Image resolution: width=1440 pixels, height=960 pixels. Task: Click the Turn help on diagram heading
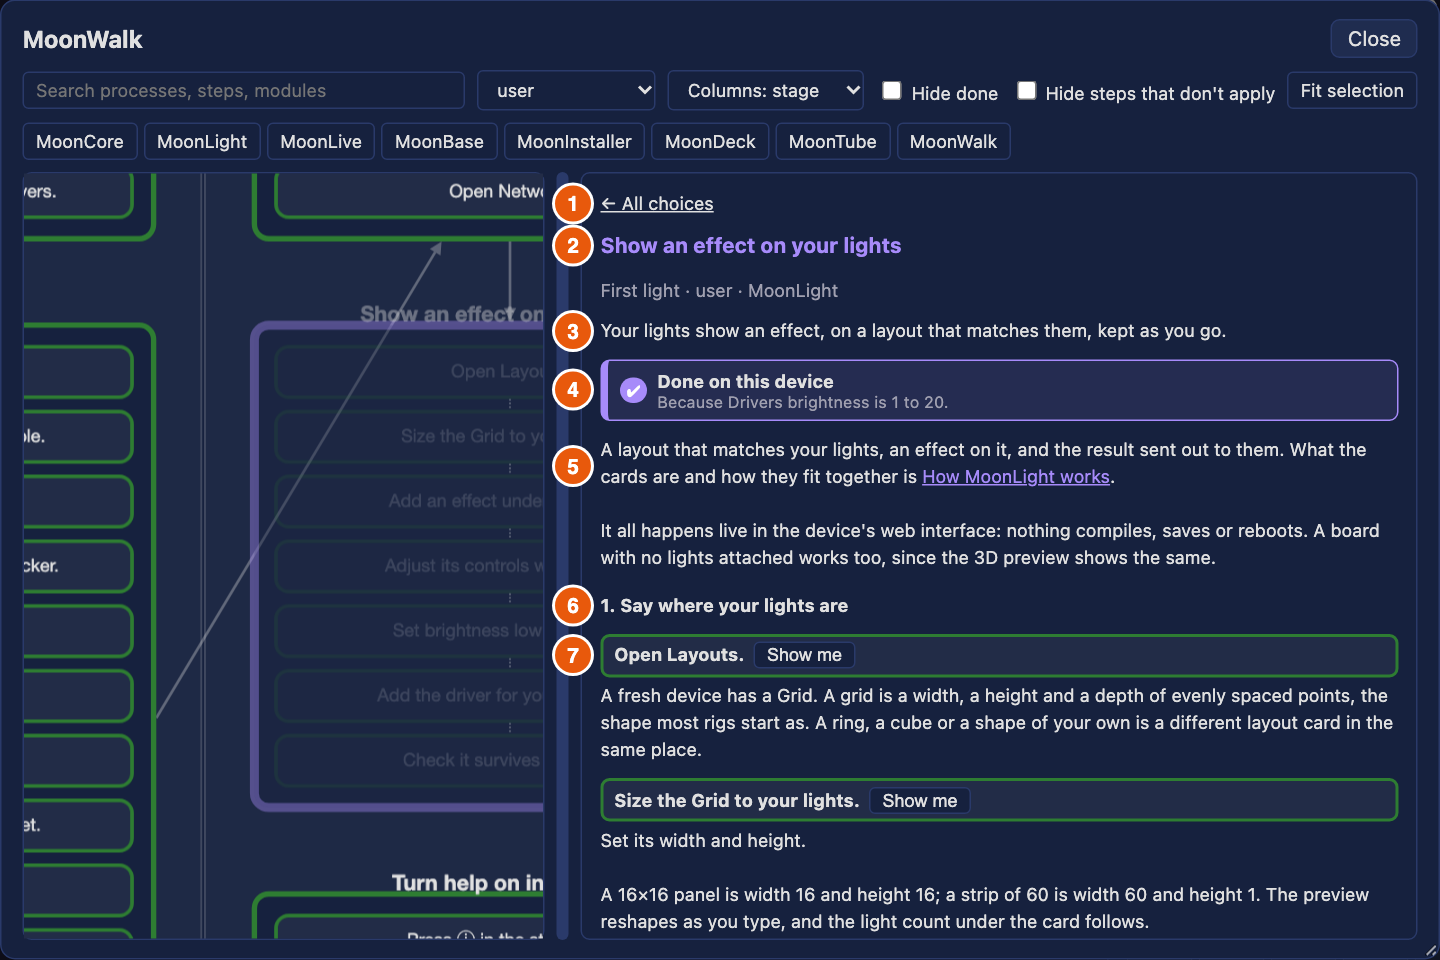coord(468,883)
